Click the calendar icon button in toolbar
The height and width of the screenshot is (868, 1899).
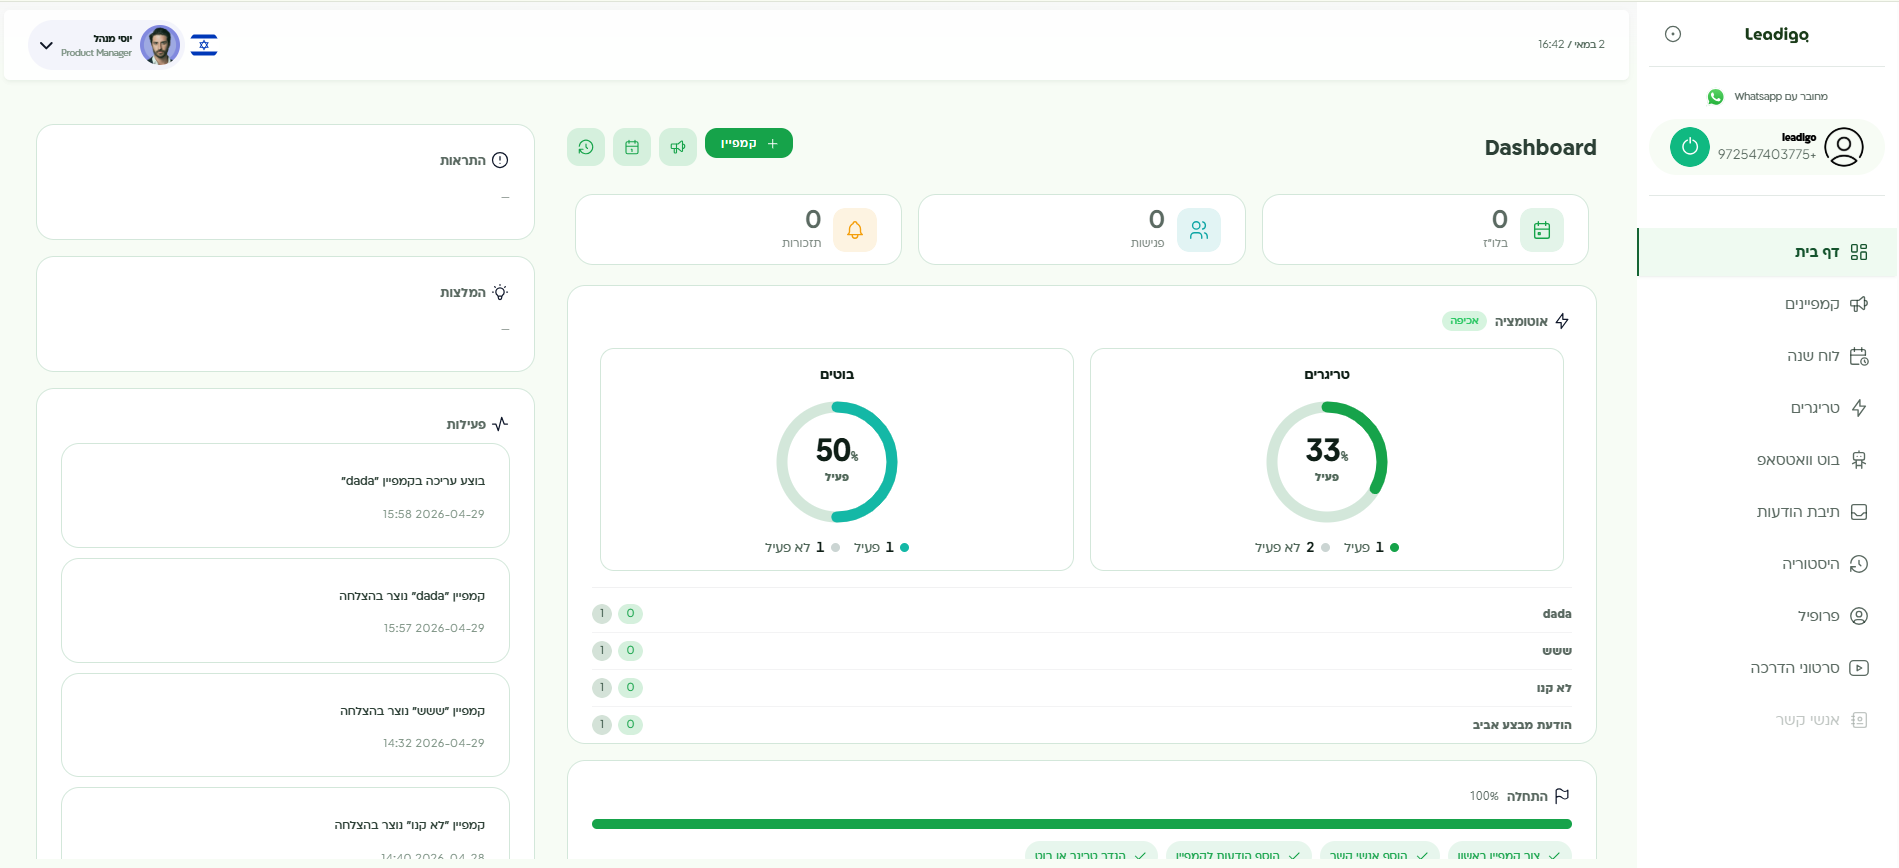(x=632, y=147)
